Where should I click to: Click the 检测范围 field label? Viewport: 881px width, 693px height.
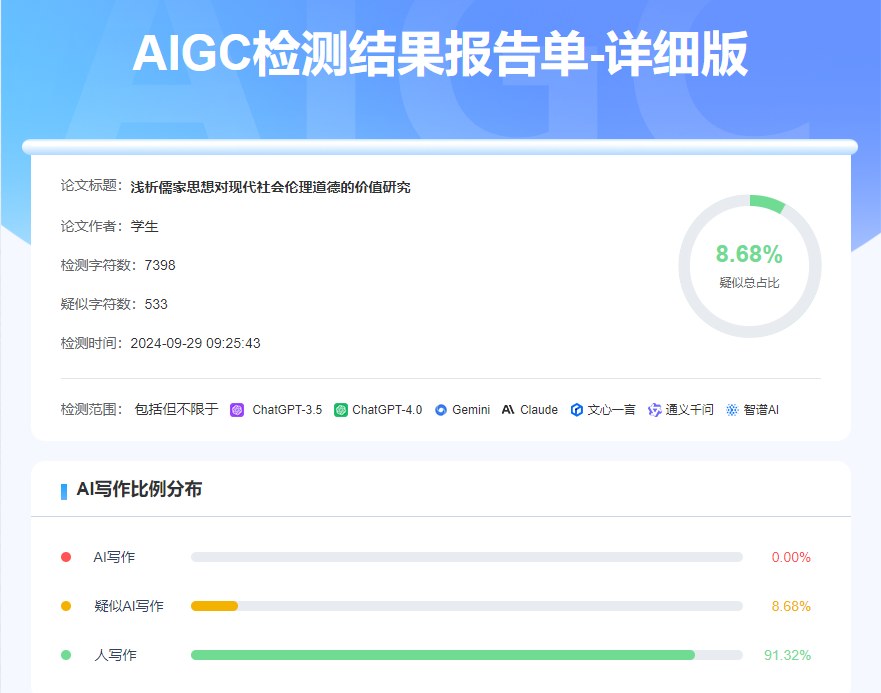pos(91,409)
